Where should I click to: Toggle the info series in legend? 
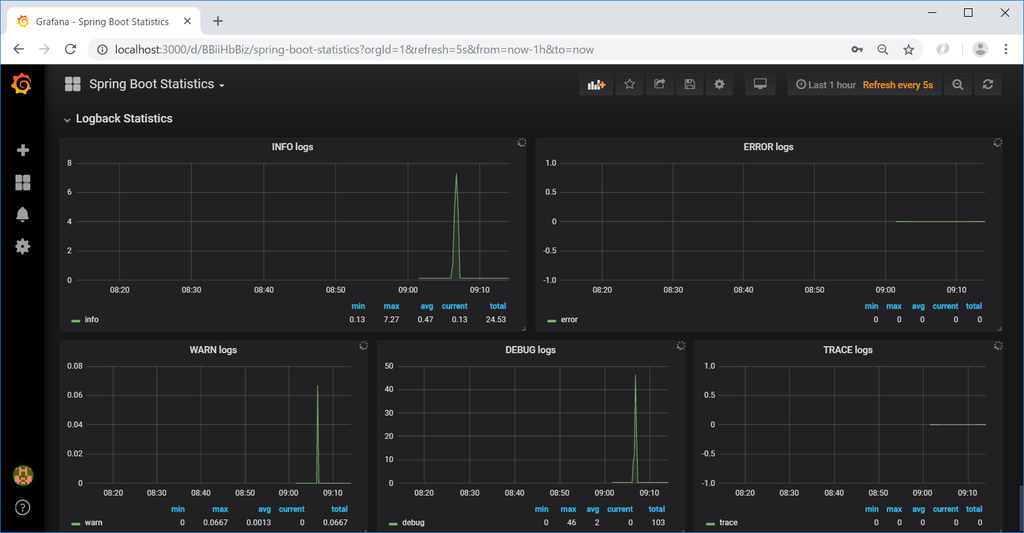click(91, 319)
